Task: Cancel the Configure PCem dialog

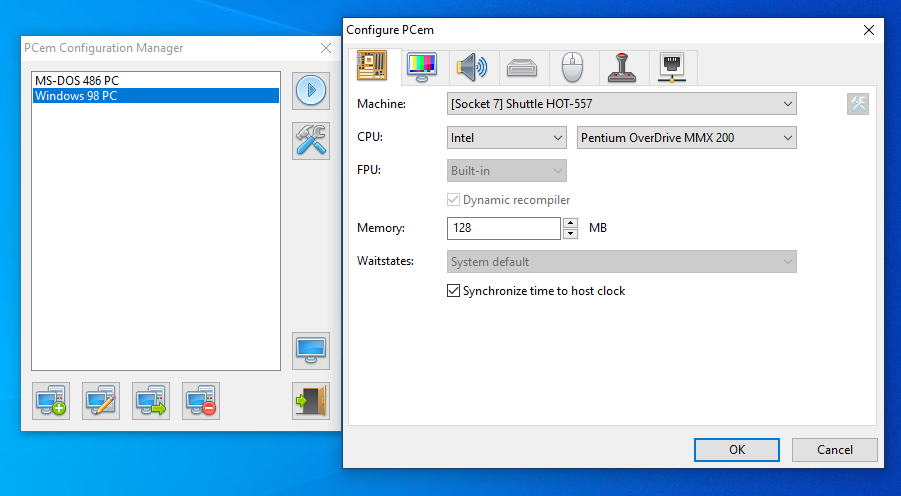Action: click(834, 450)
